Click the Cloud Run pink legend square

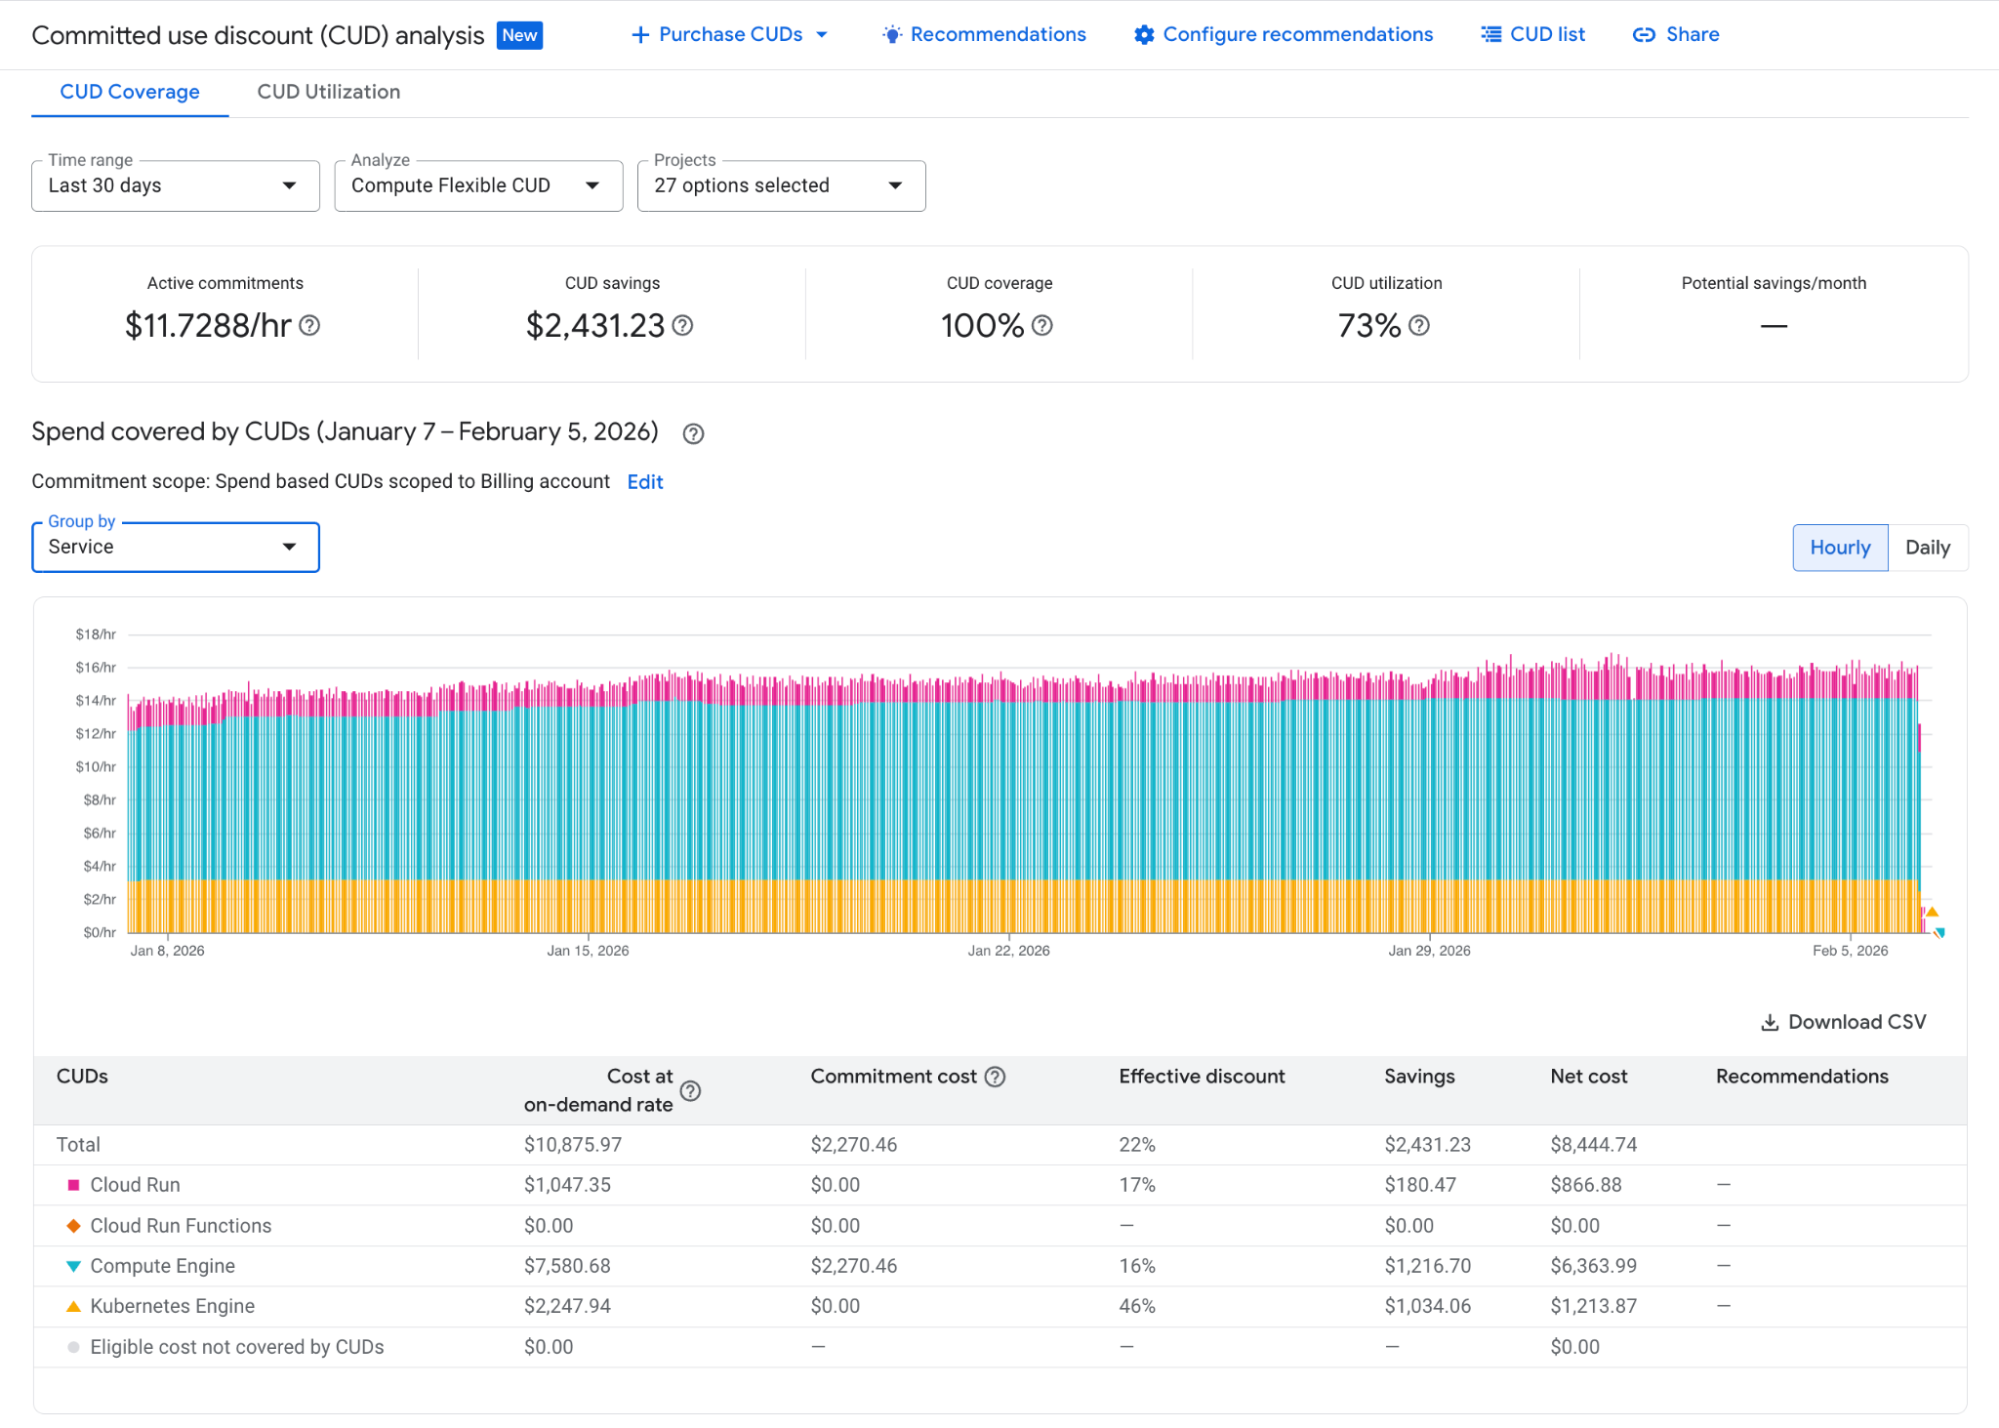(71, 1185)
